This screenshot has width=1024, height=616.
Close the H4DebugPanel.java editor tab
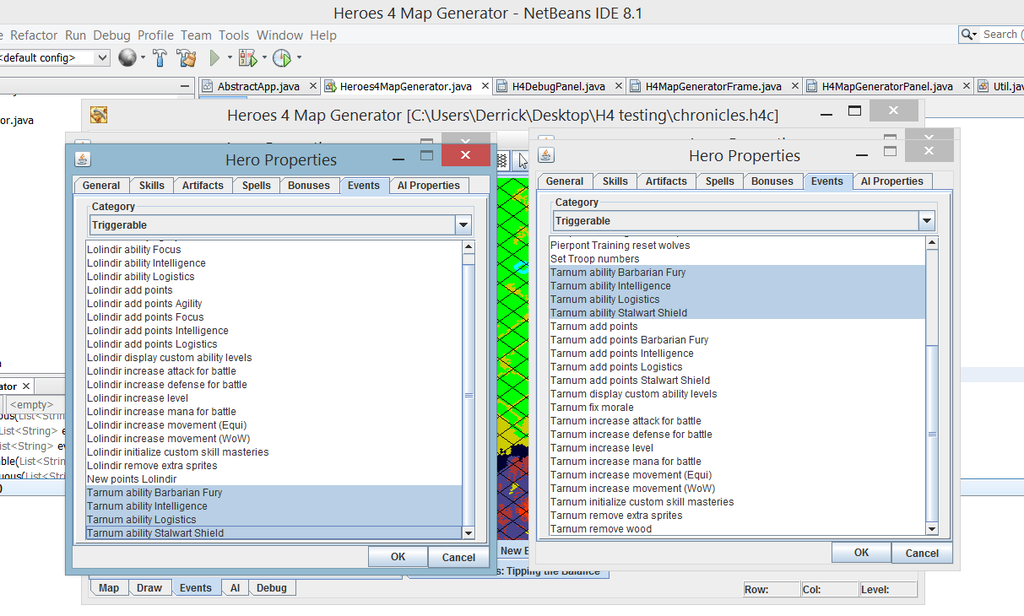click(x=618, y=86)
